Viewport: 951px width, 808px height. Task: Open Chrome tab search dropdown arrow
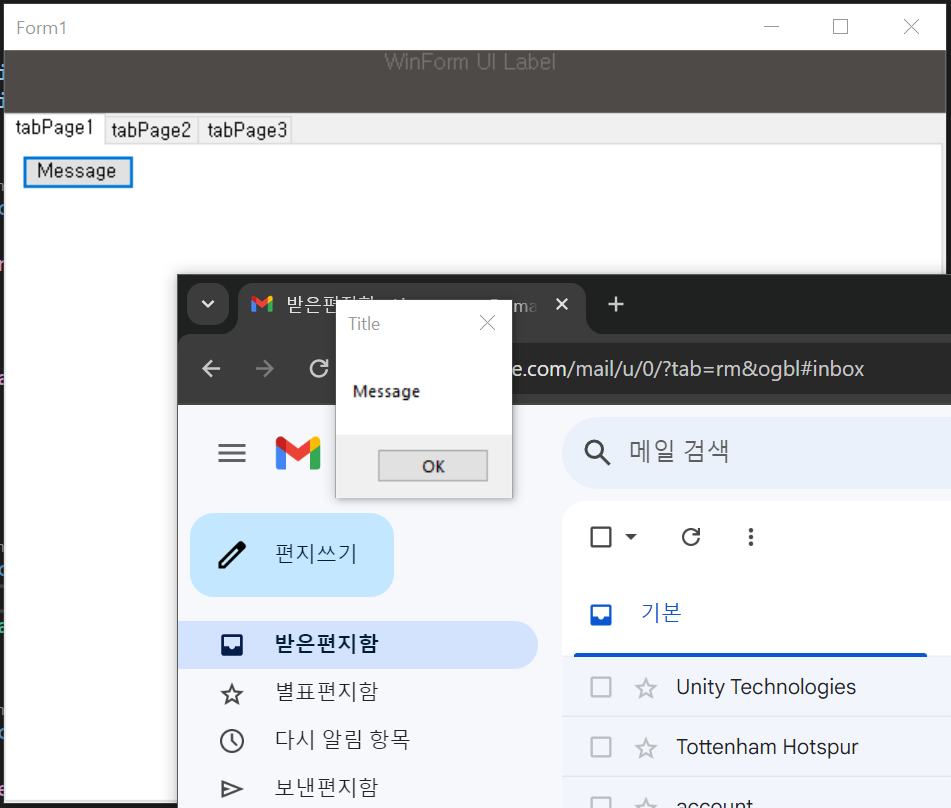click(208, 304)
